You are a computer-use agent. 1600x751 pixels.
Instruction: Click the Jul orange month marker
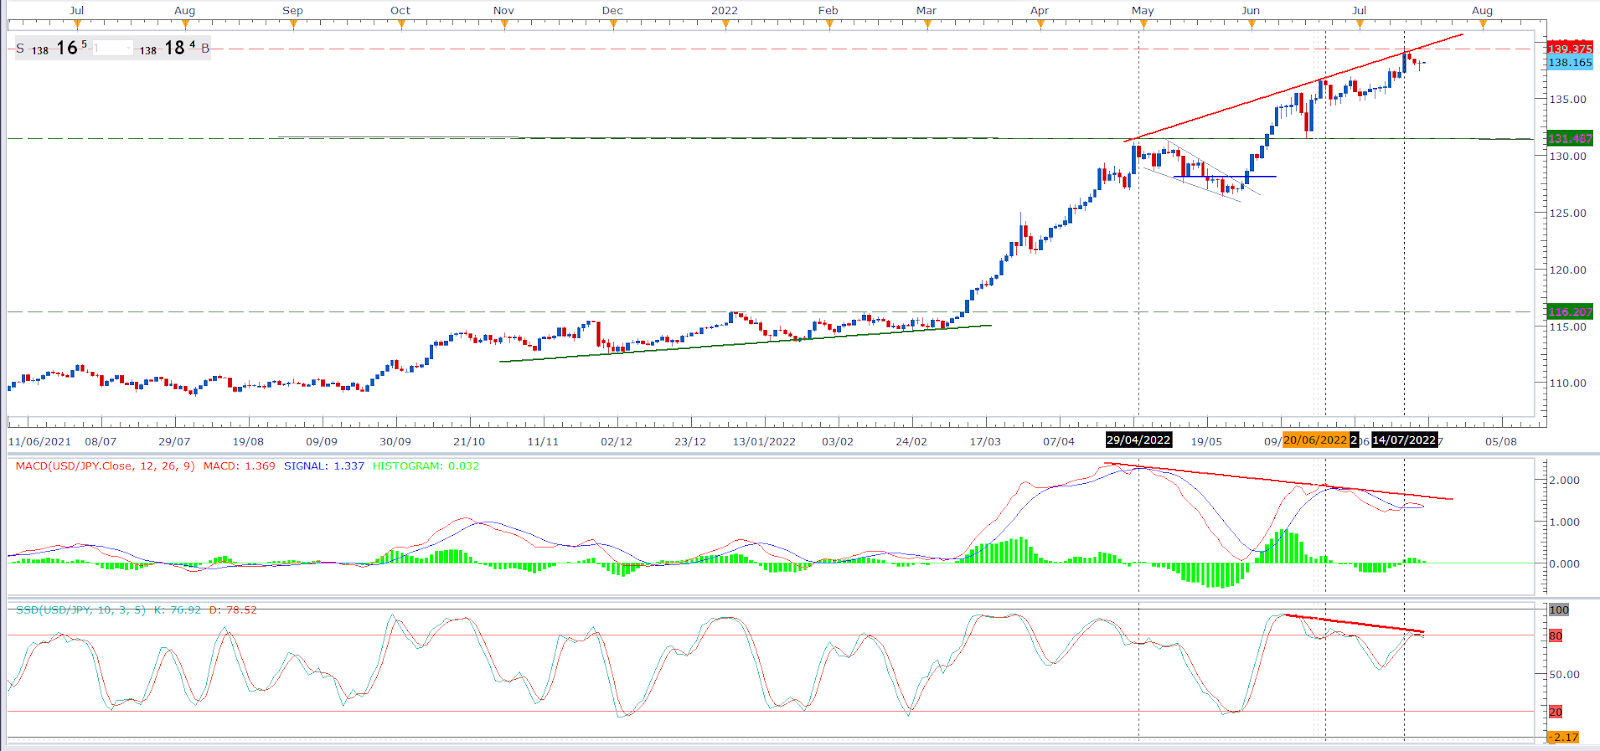point(77,24)
